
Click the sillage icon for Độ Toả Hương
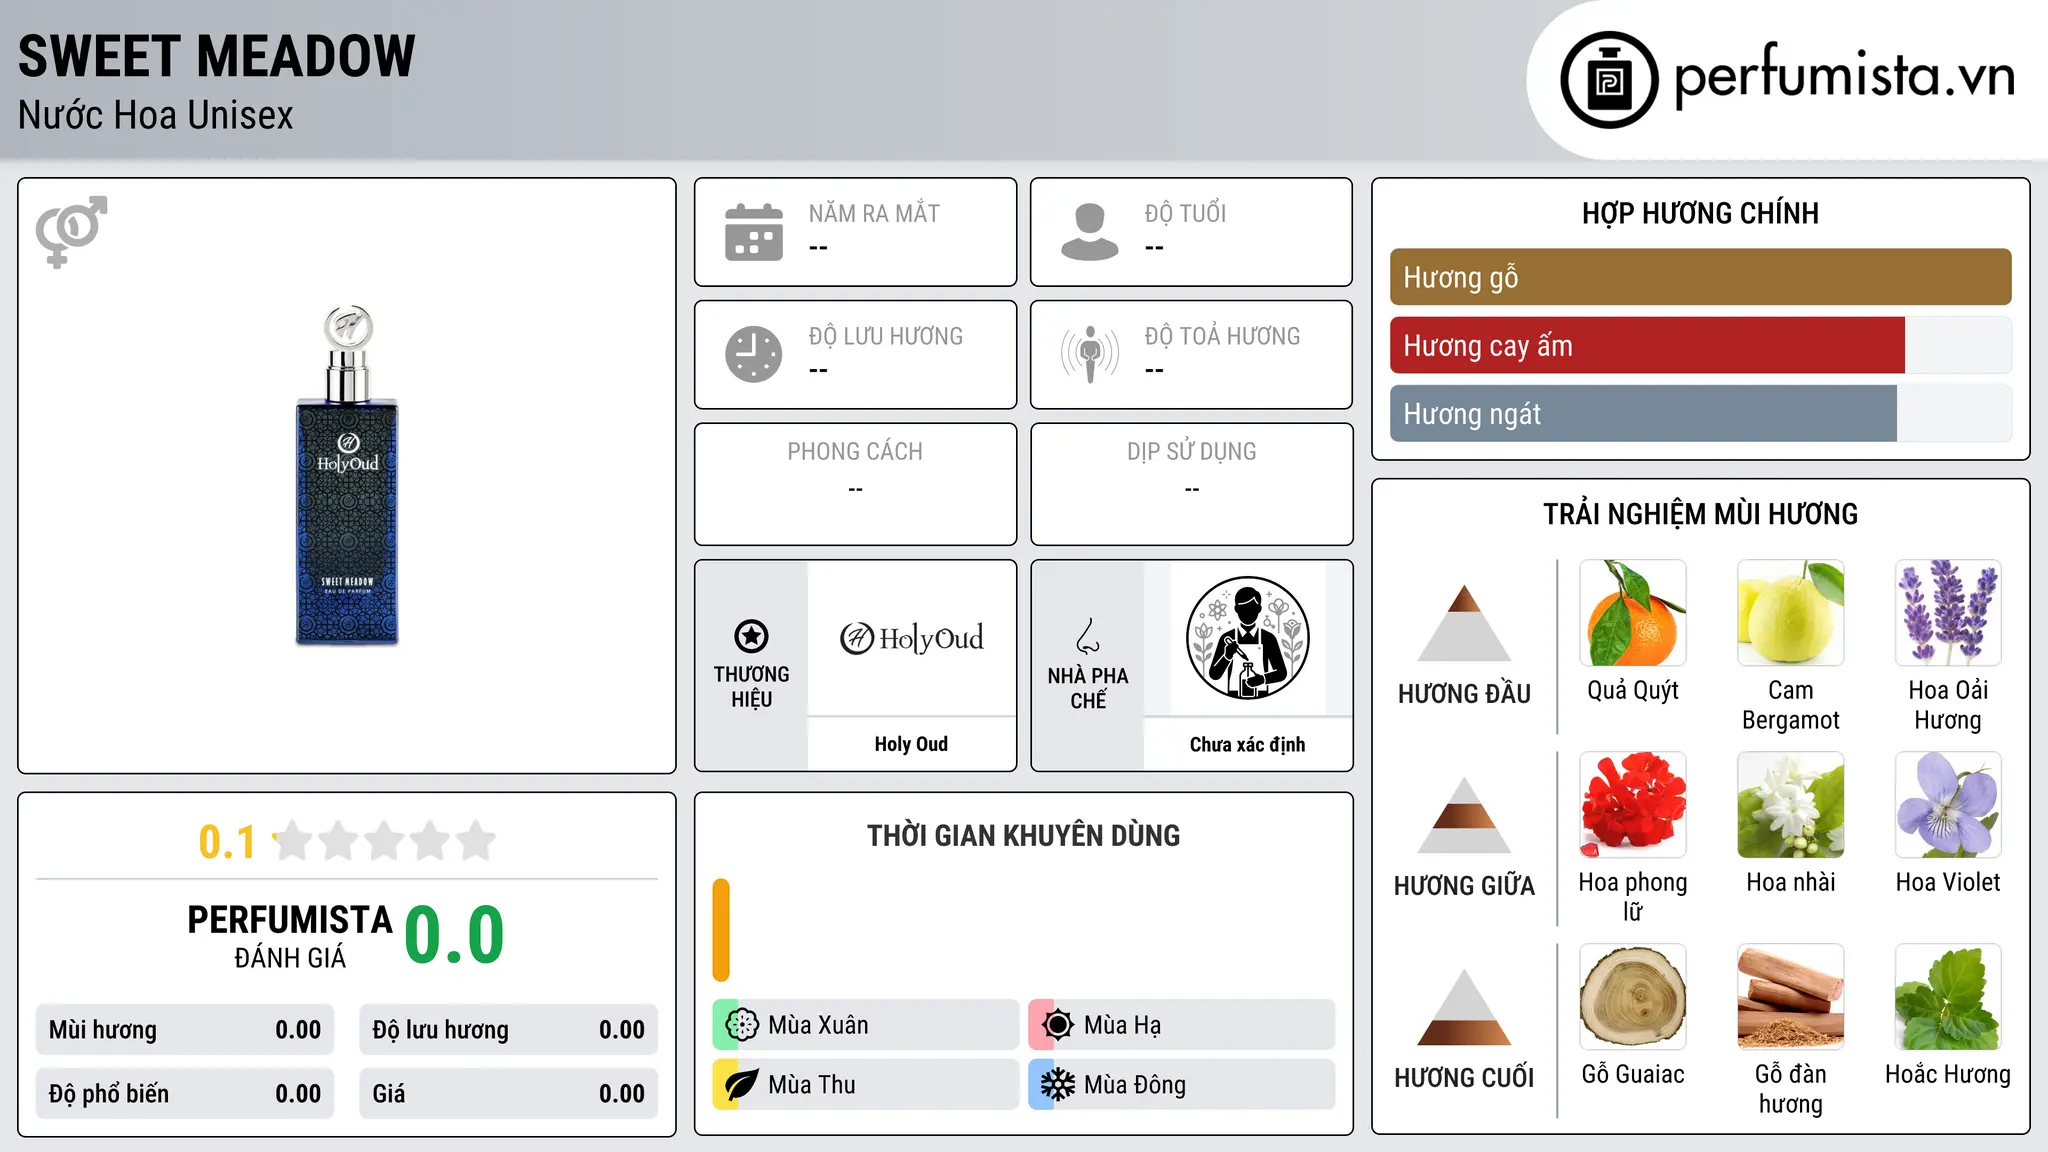tap(1089, 354)
